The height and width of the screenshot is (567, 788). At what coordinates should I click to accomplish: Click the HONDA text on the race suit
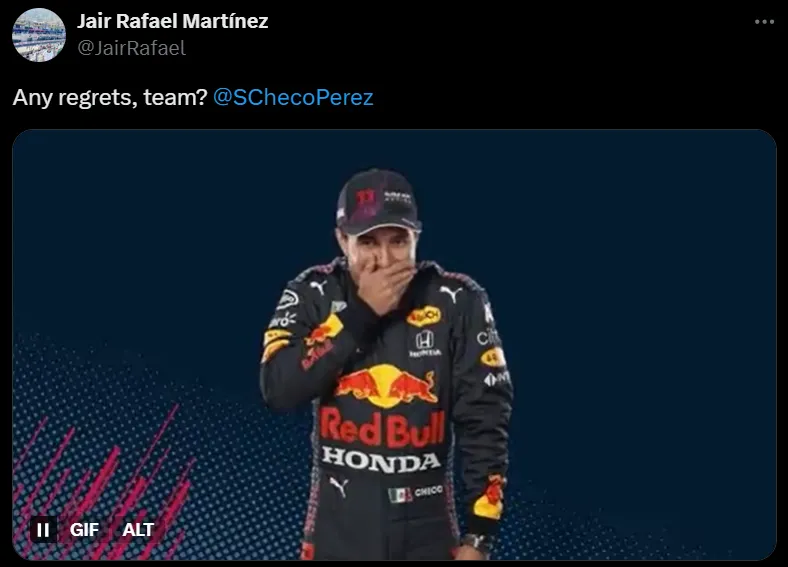380,459
